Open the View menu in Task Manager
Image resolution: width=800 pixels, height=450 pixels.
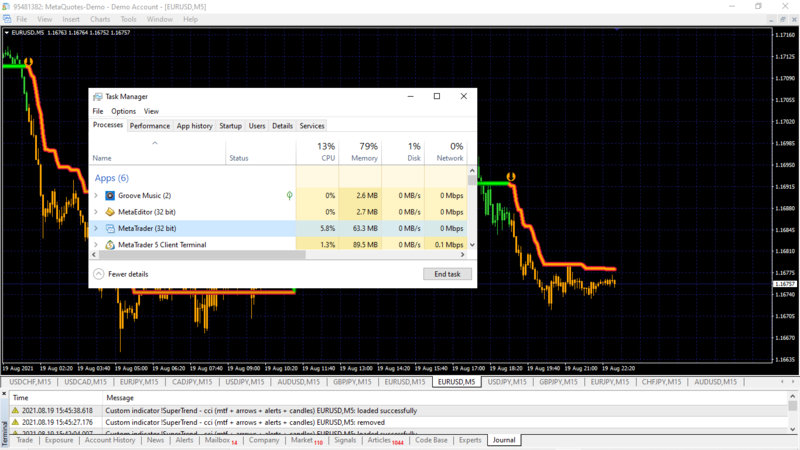[151, 111]
